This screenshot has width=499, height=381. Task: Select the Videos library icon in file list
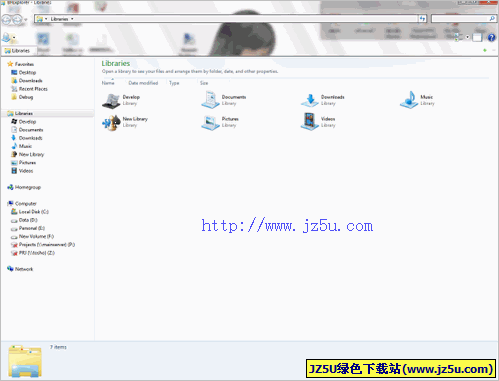point(310,122)
